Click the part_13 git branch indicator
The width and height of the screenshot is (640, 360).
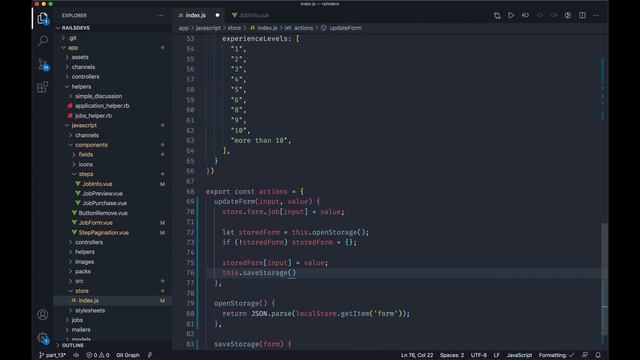pyautogui.click(x=52, y=355)
